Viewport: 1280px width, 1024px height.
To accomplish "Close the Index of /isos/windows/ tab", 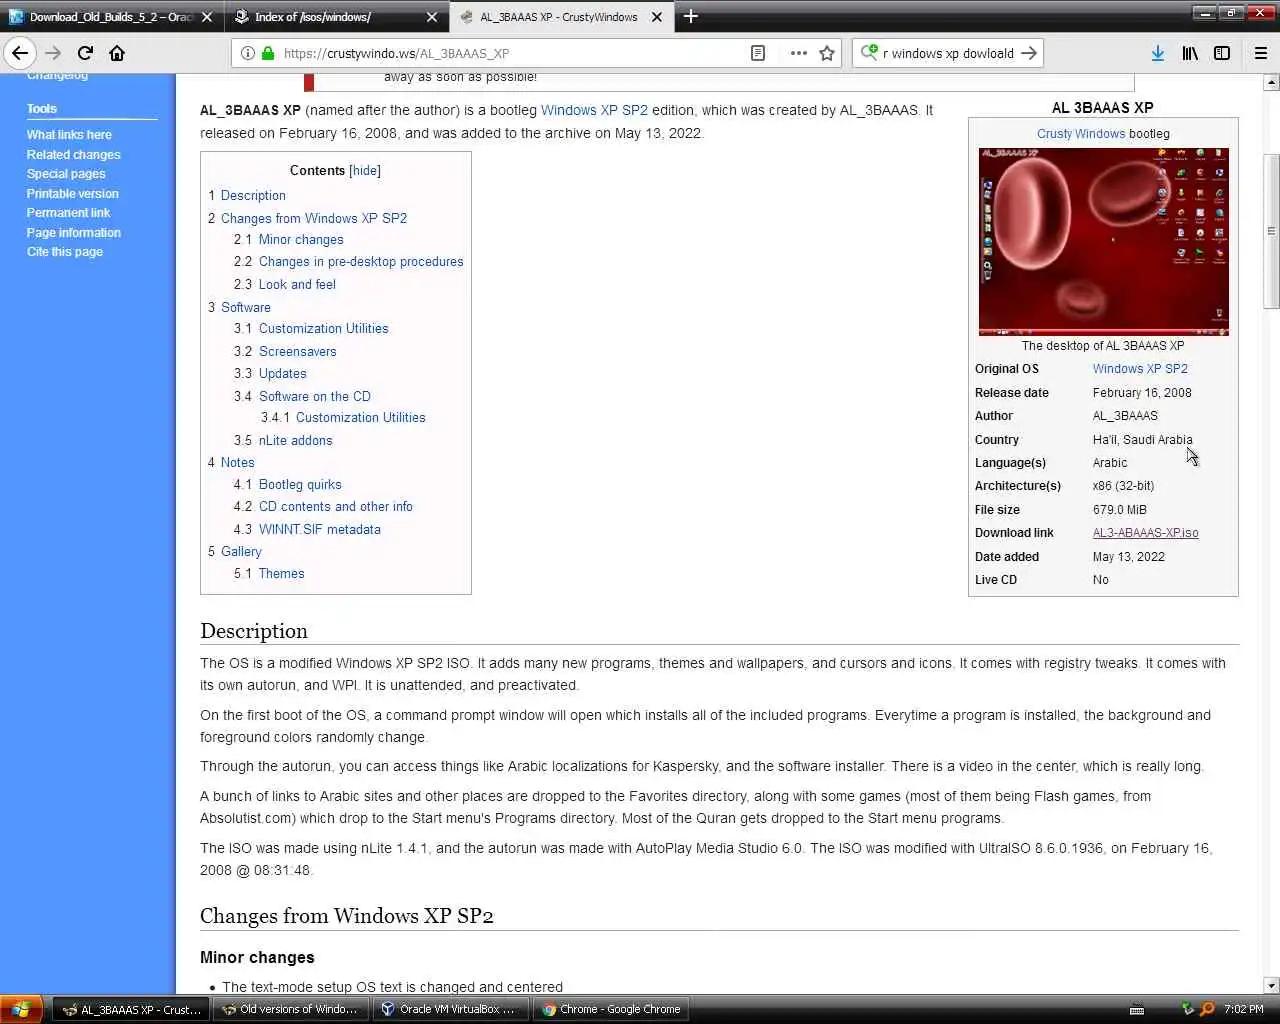I will coord(432,17).
